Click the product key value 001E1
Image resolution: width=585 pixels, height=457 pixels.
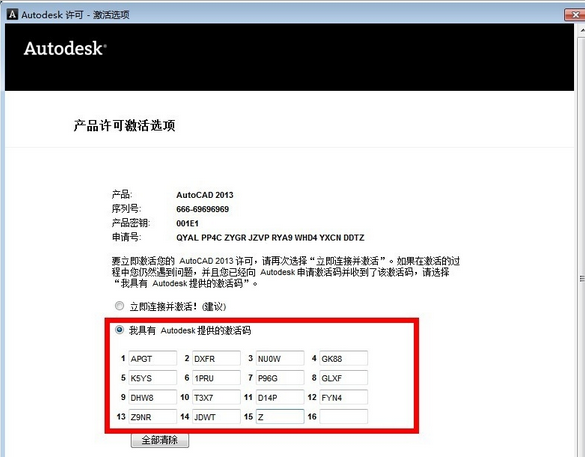click(187, 223)
